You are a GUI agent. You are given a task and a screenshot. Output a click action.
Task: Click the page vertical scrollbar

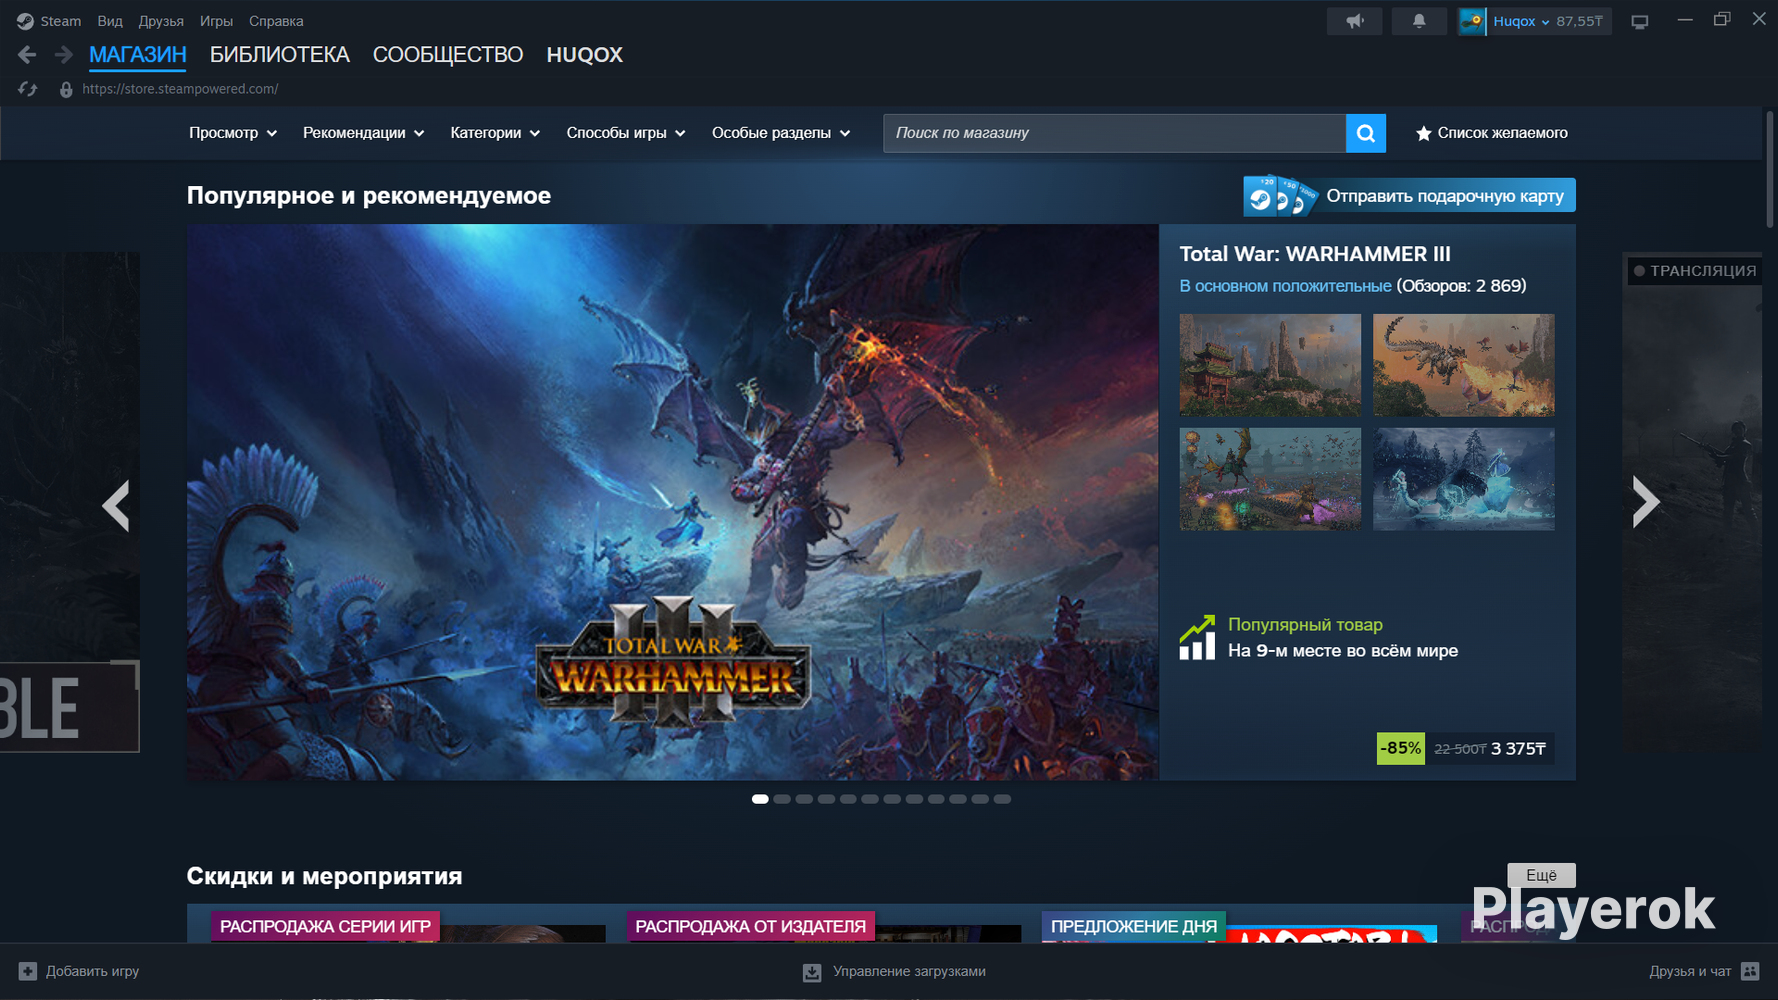(x=1769, y=170)
